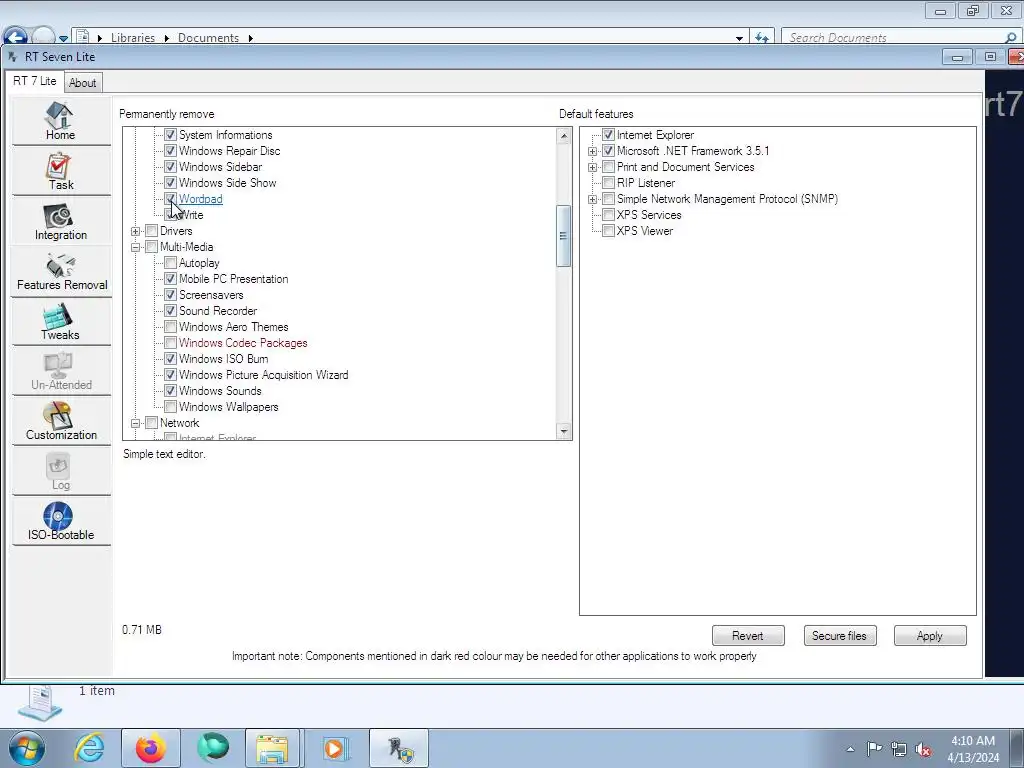Open Features Removal section
Image resolution: width=1024 pixels, height=768 pixels.
pyautogui.click(x=61, y=272)
